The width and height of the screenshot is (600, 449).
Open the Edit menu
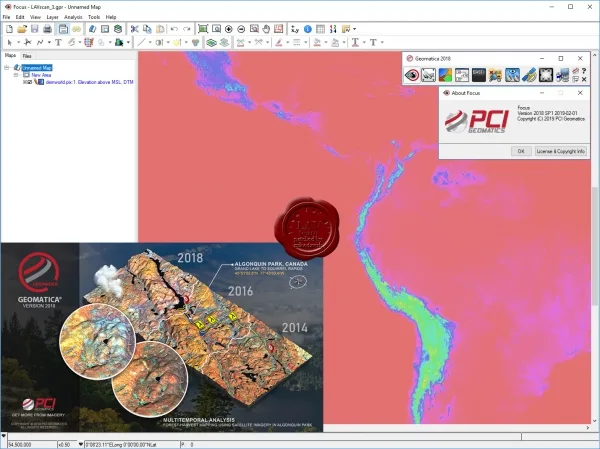click(20, 17)
